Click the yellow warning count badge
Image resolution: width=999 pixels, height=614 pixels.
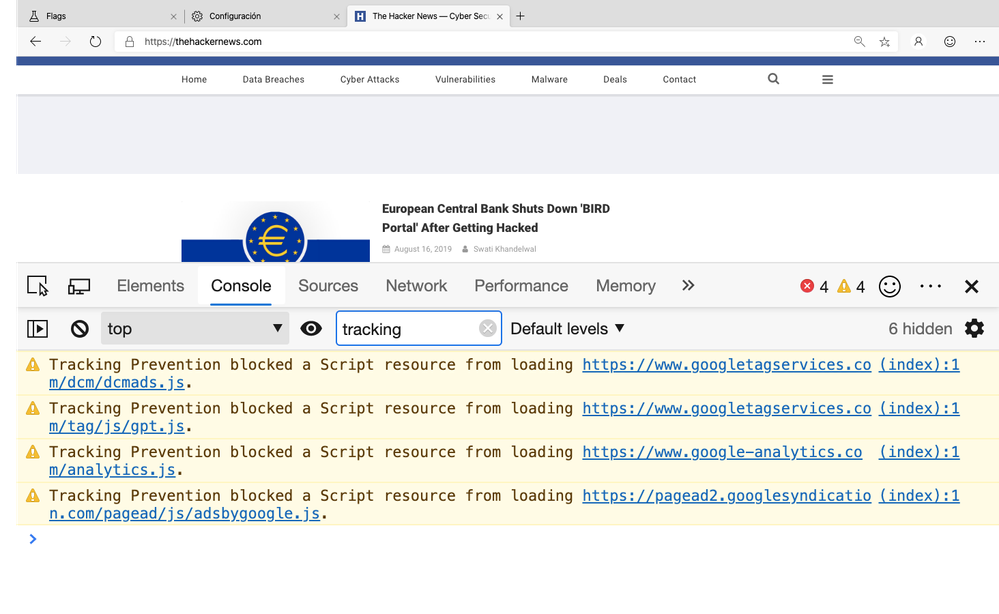pos(851,287)
